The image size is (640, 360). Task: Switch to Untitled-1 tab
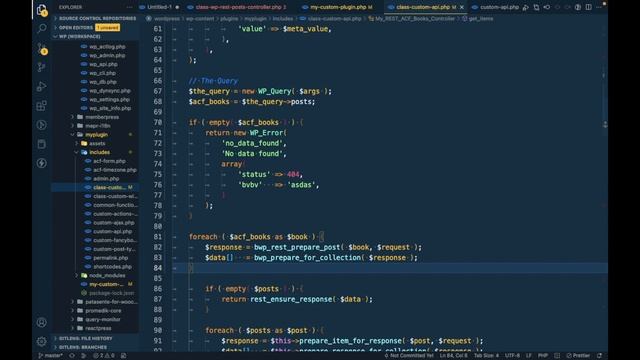(x=159, y=7)
